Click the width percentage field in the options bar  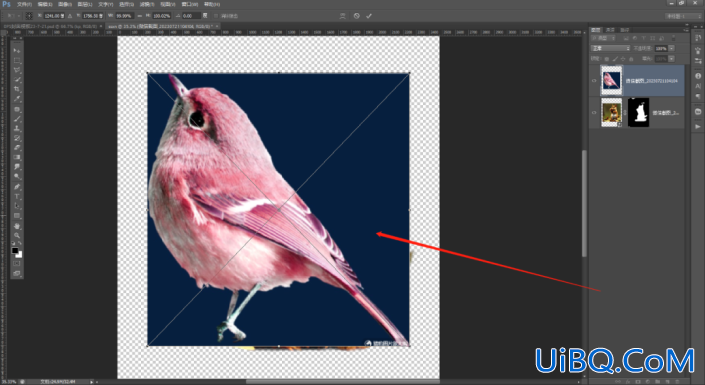click(124, 16)
